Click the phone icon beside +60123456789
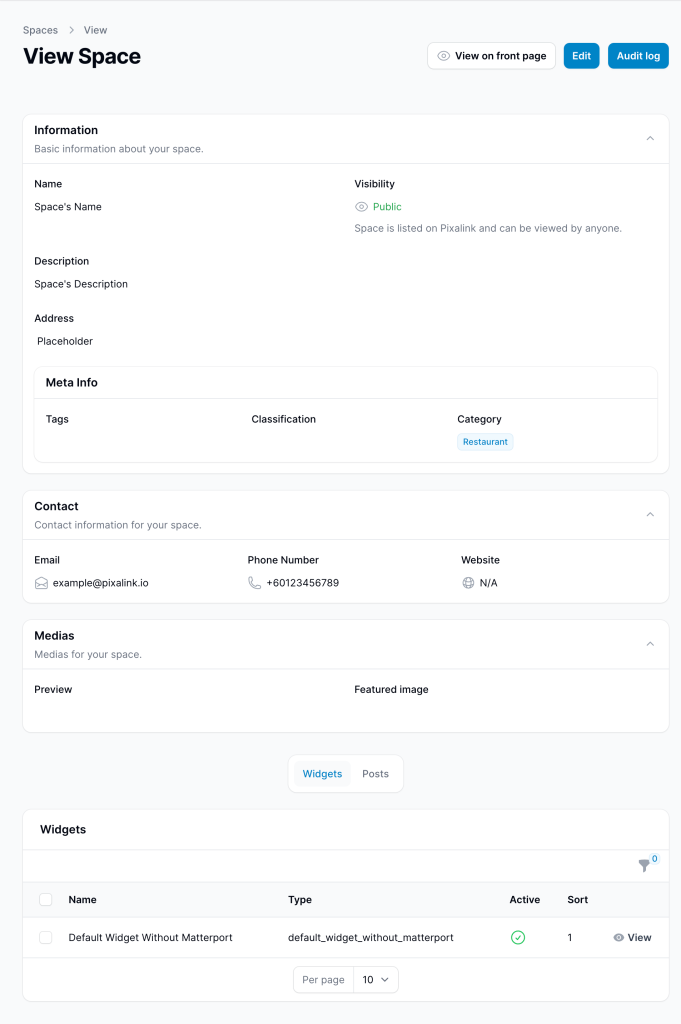 255,583
